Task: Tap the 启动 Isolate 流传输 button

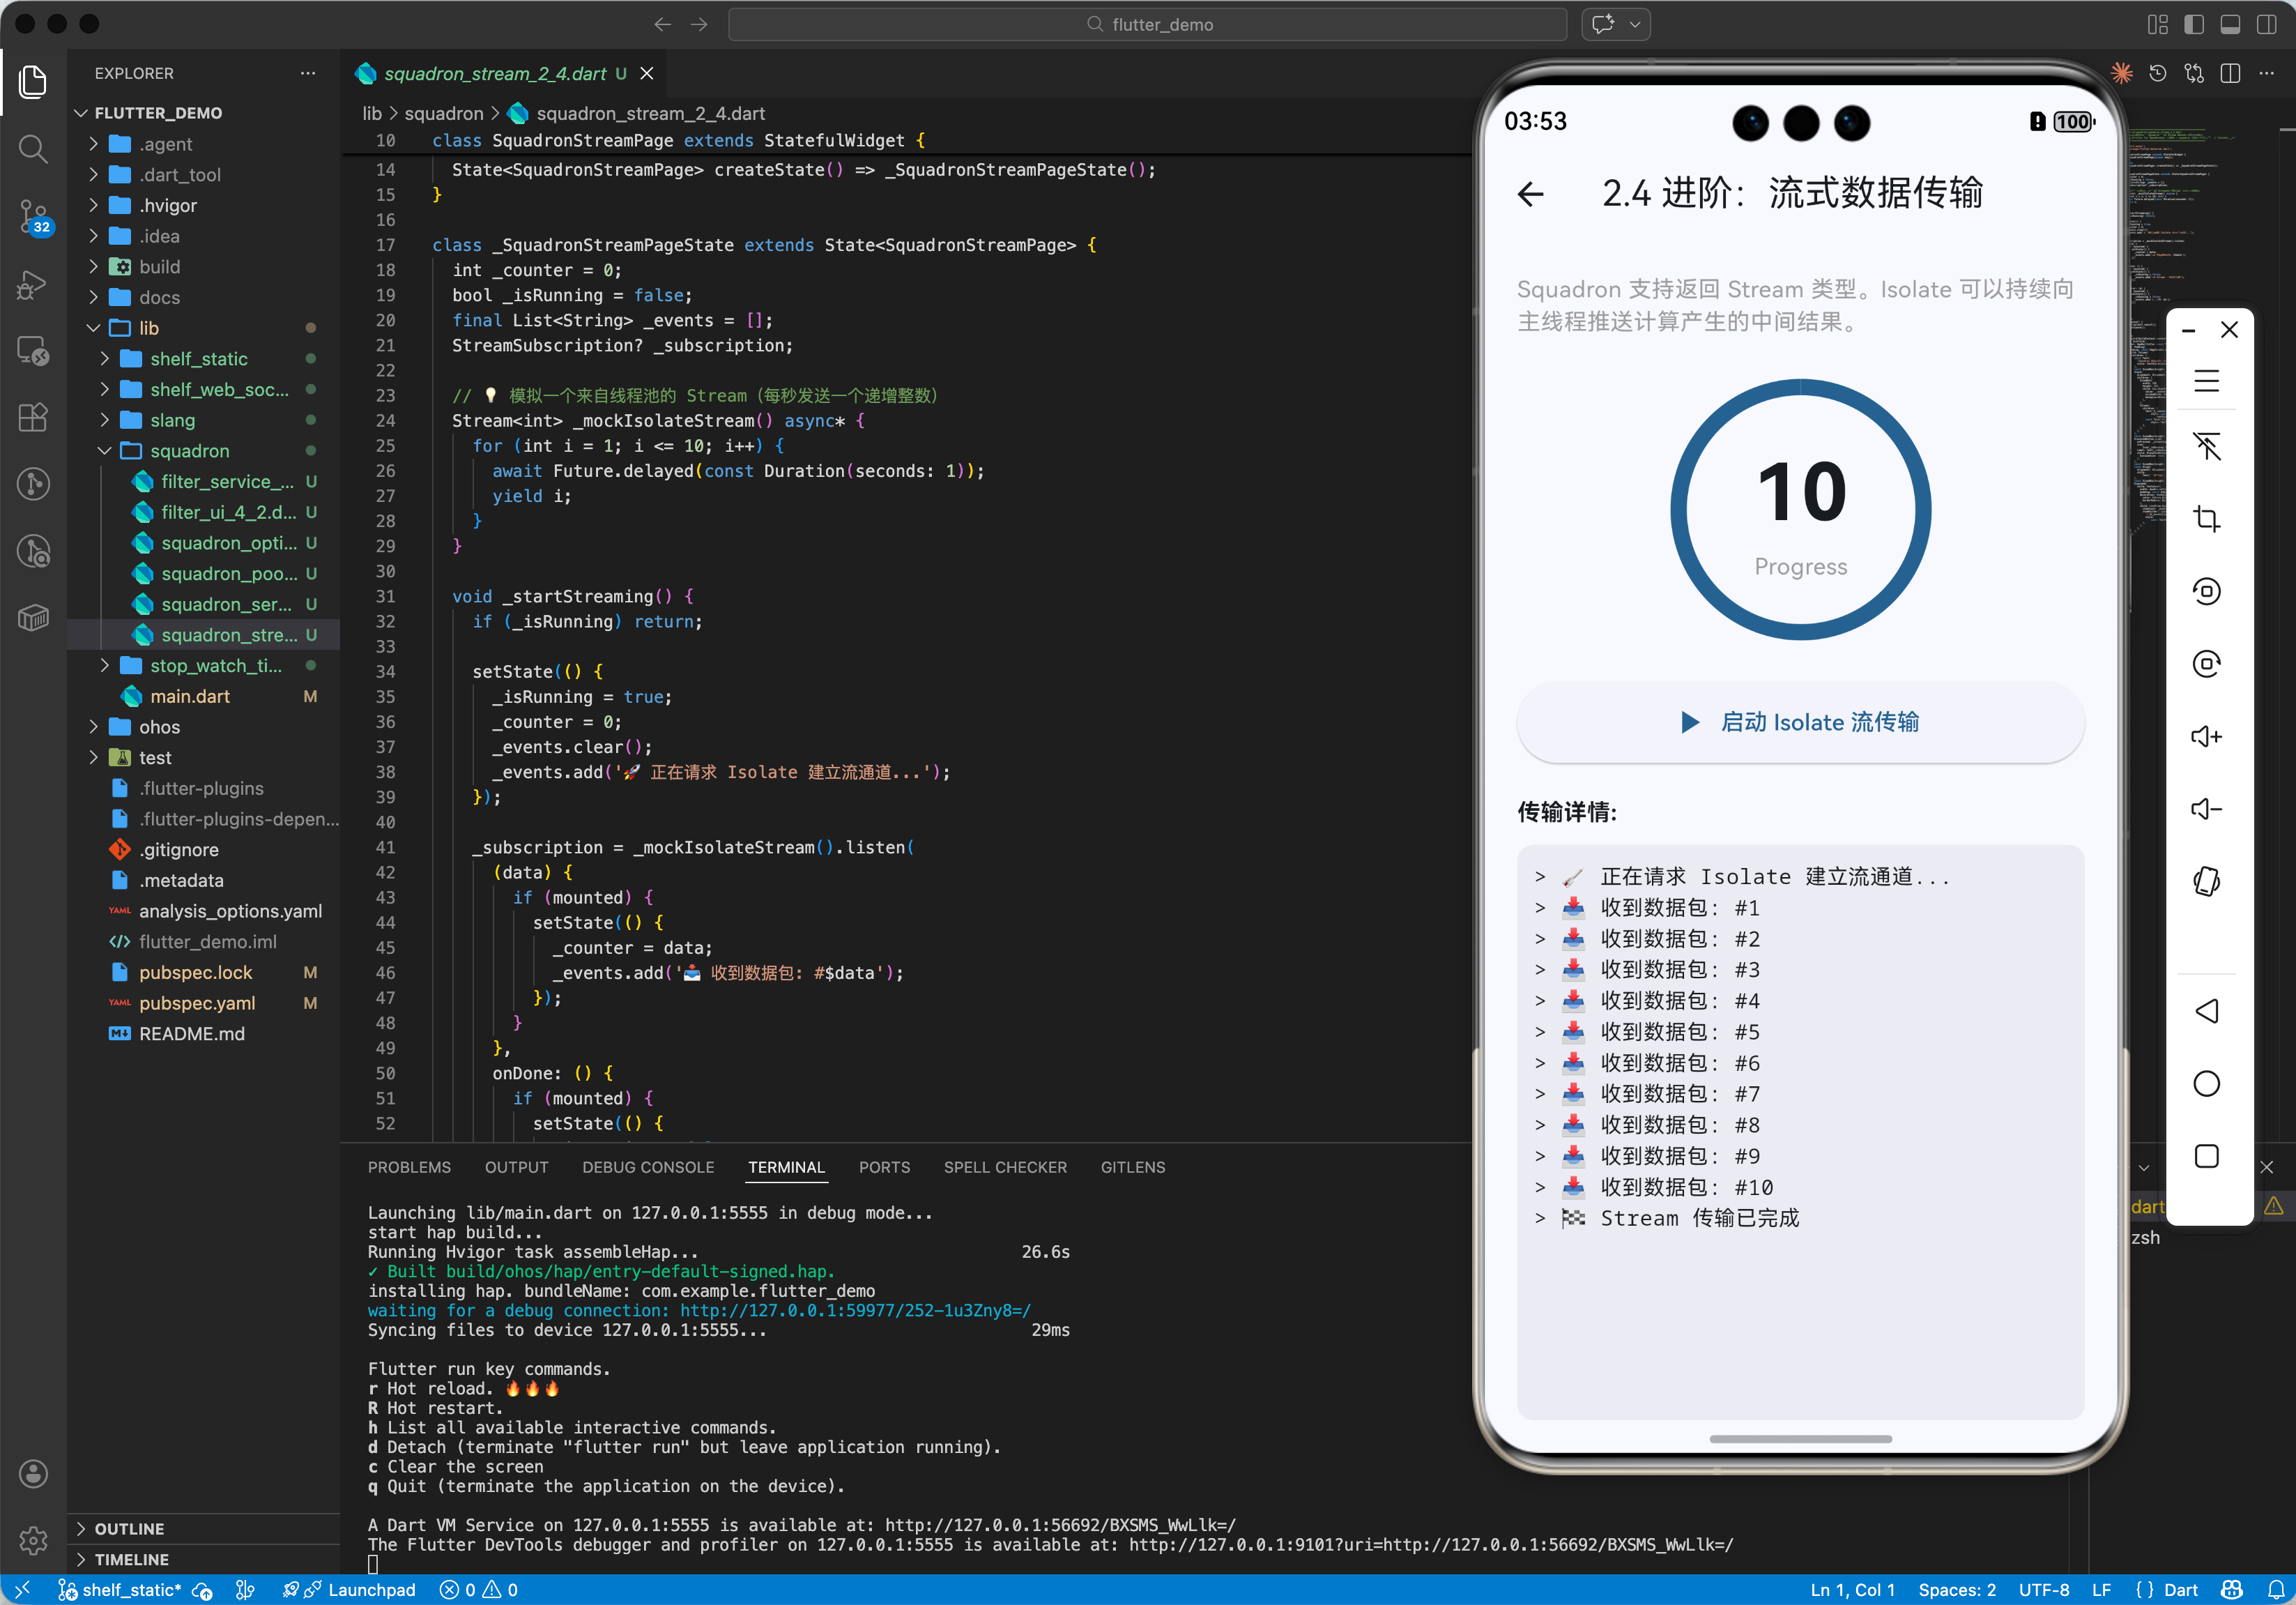Action: click(x=1800, y=722)
